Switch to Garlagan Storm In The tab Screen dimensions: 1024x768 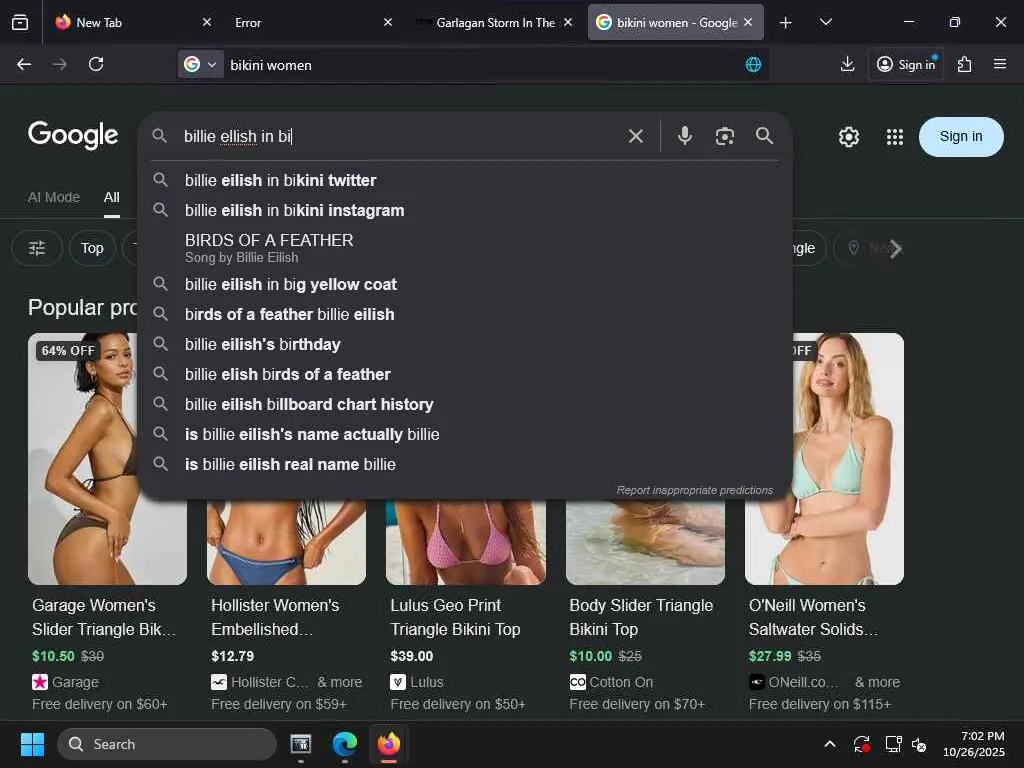pyautogui.click(x=493, y=23)
